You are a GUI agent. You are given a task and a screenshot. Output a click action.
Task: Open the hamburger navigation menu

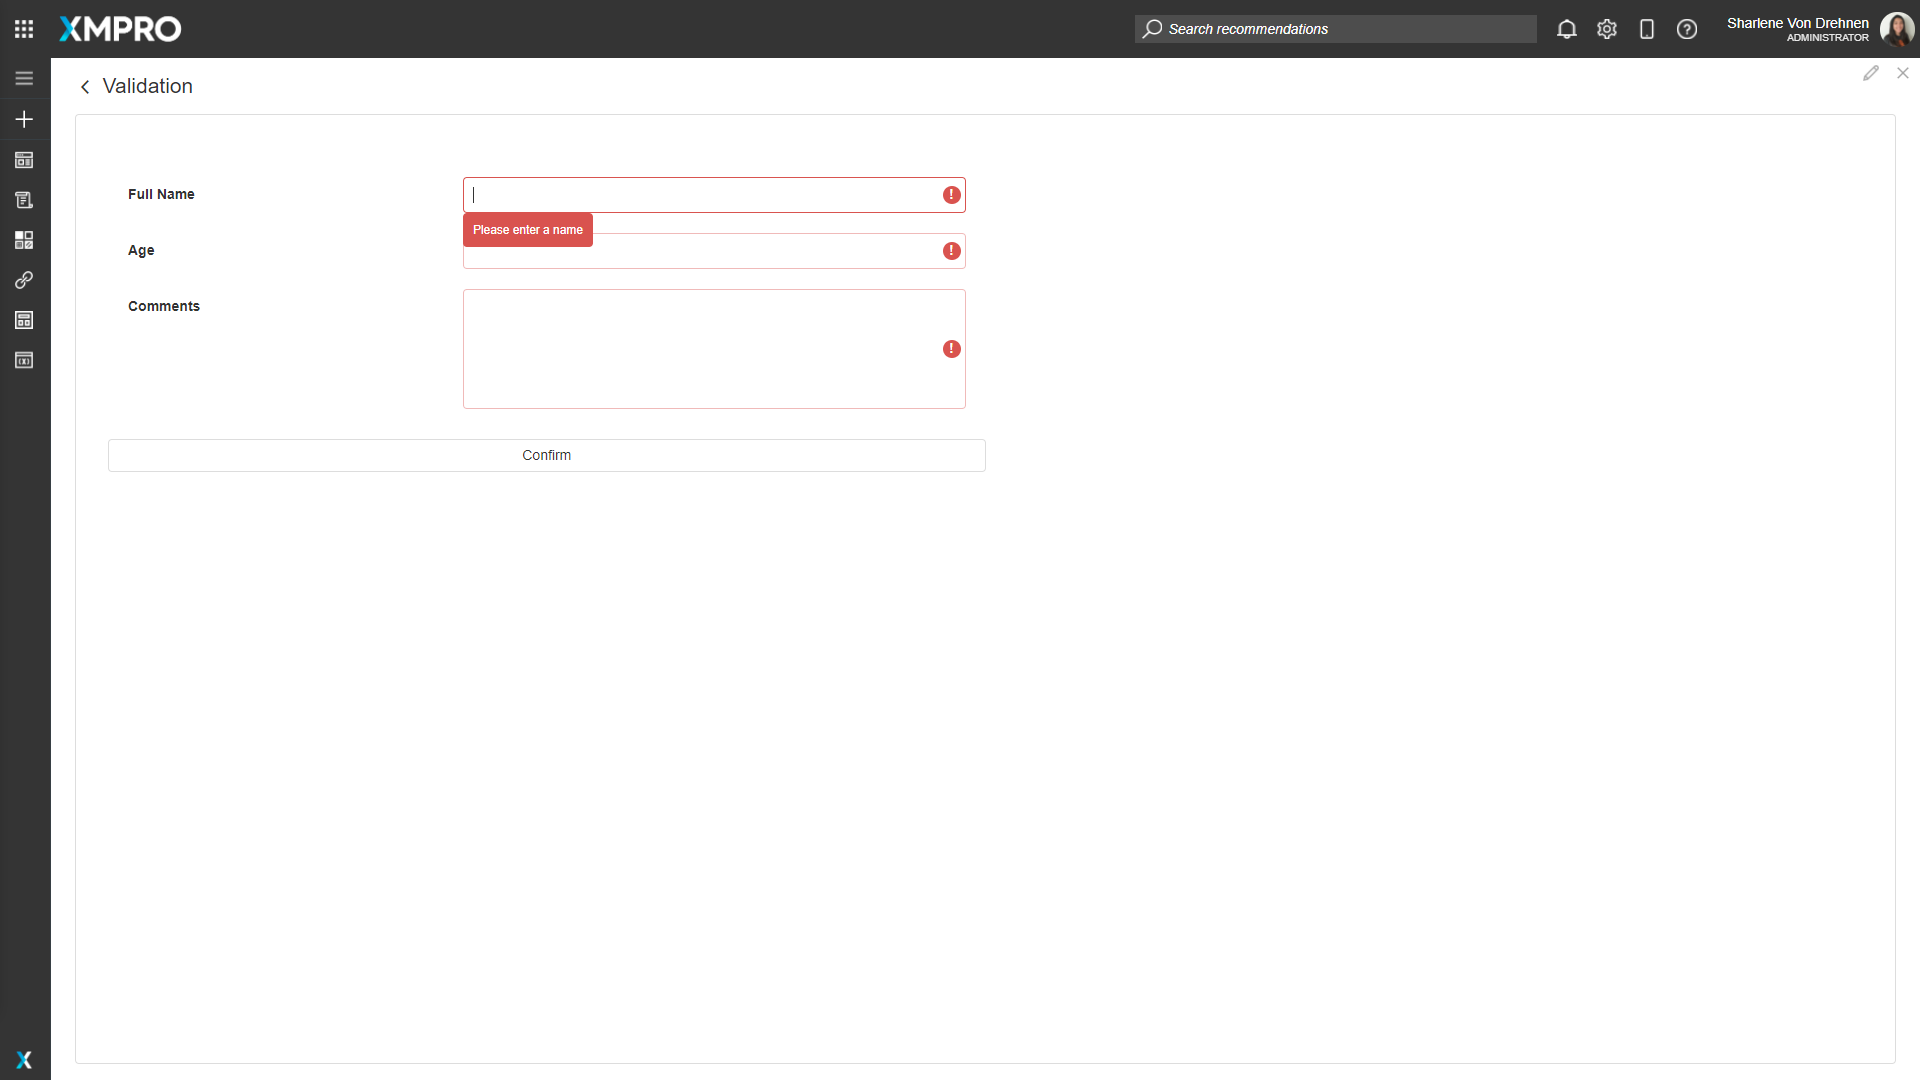[24, 77]
